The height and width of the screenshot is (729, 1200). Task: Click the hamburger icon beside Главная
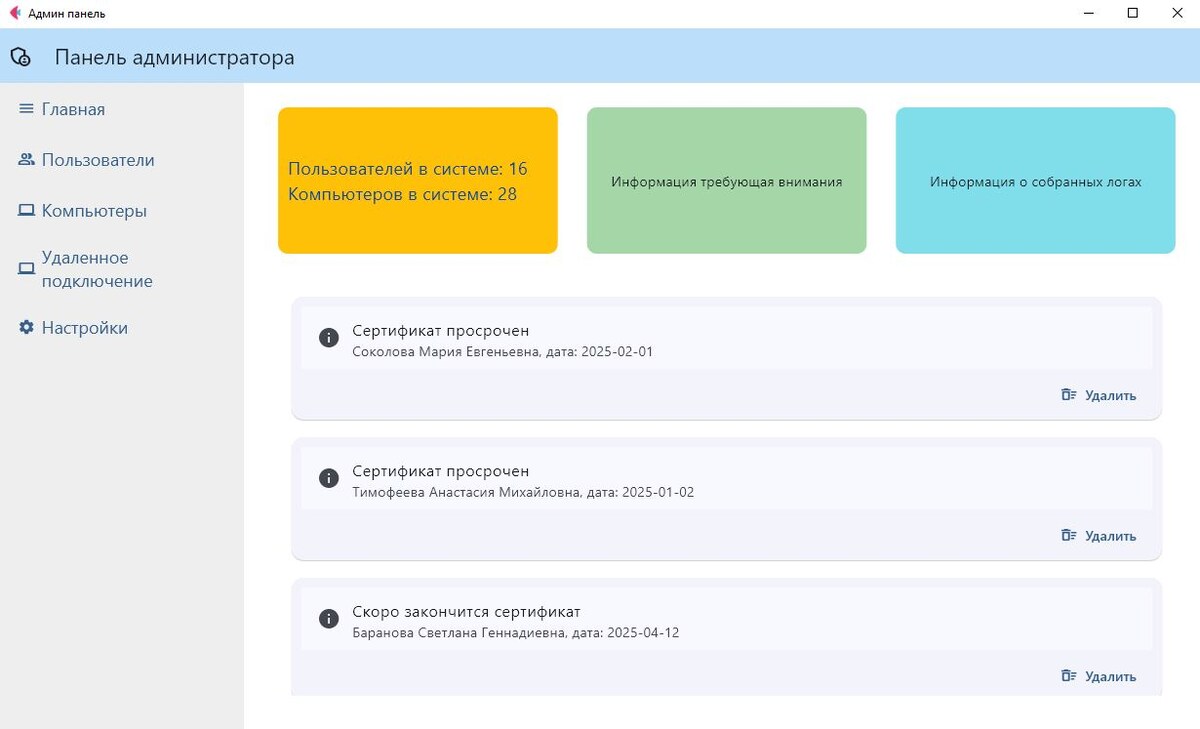click(x=27, y=109)
